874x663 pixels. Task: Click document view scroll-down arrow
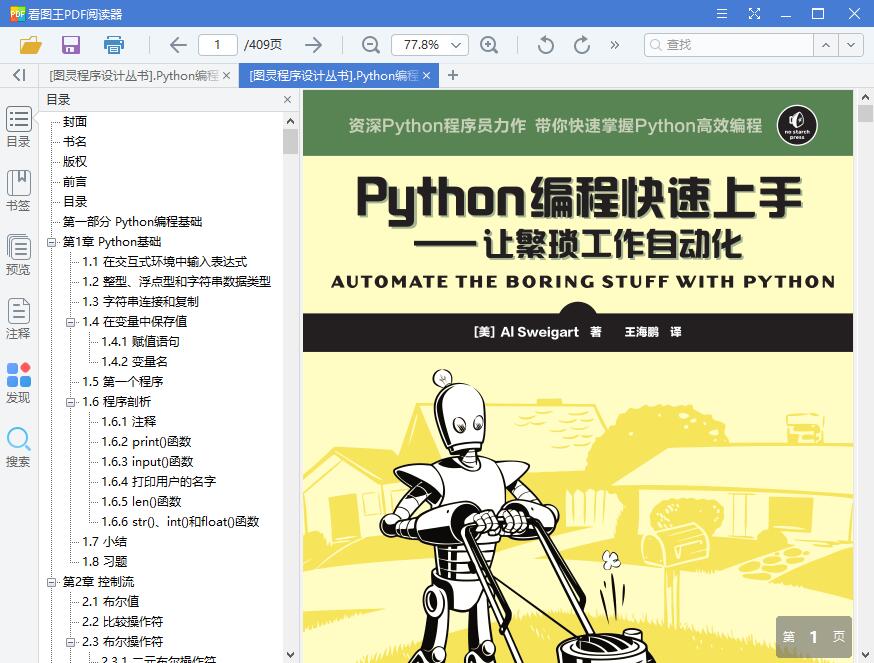[x=865, y=655]
